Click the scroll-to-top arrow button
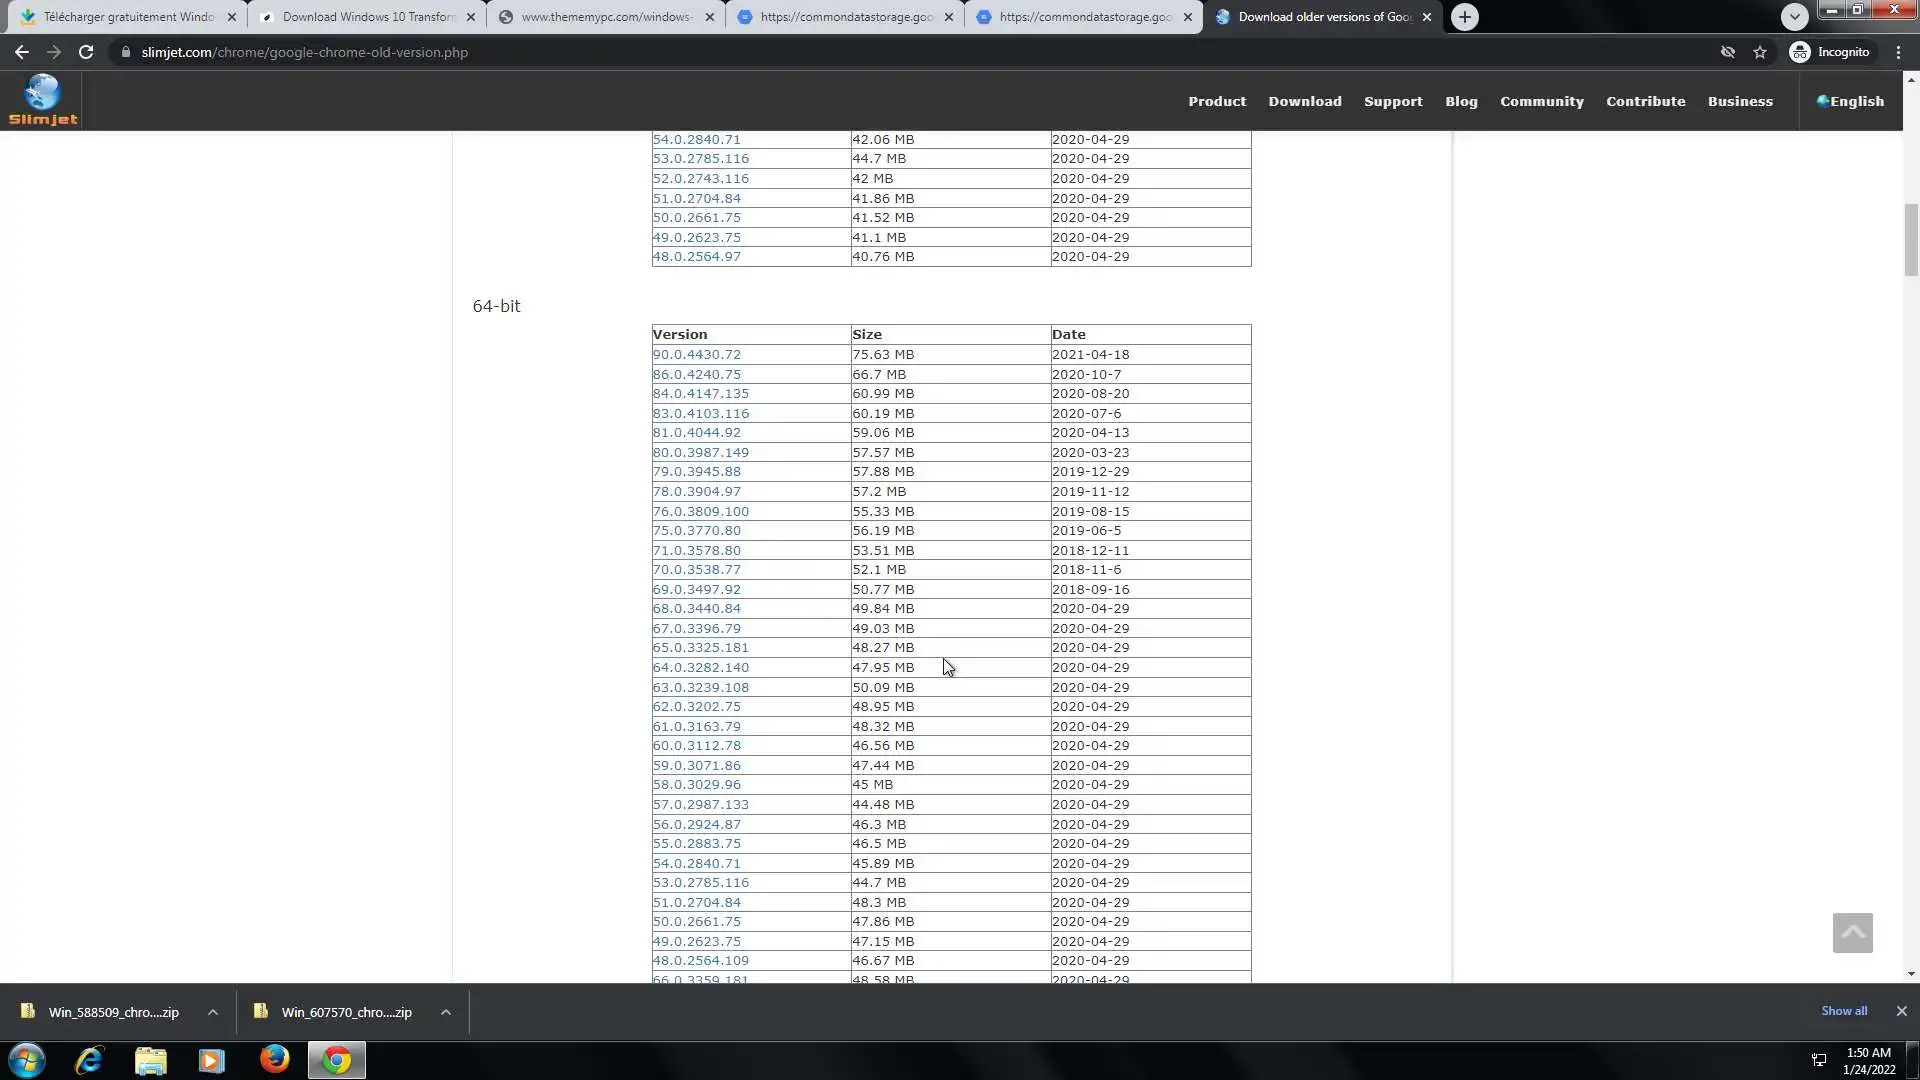This screenshot has height=1080, width=1920. pyautogui.click(x=1852, y=932)
